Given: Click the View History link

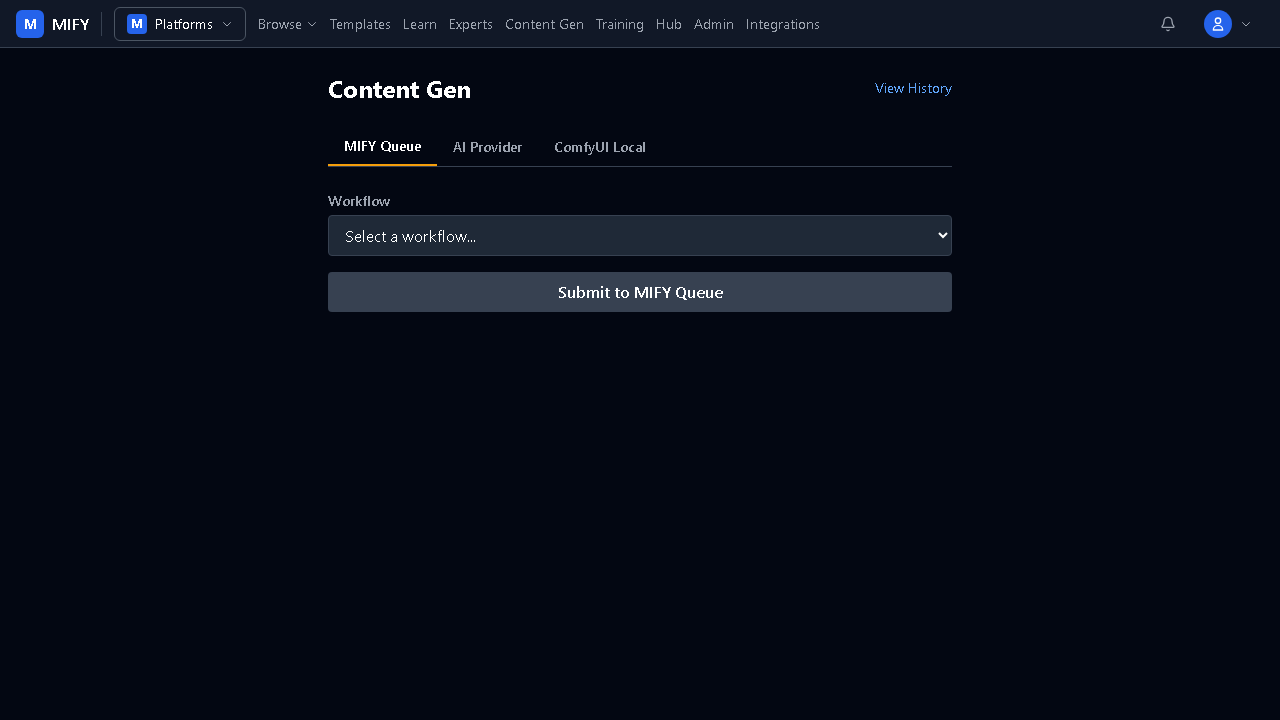Looking at the screenshot, I should click(913, 88).
